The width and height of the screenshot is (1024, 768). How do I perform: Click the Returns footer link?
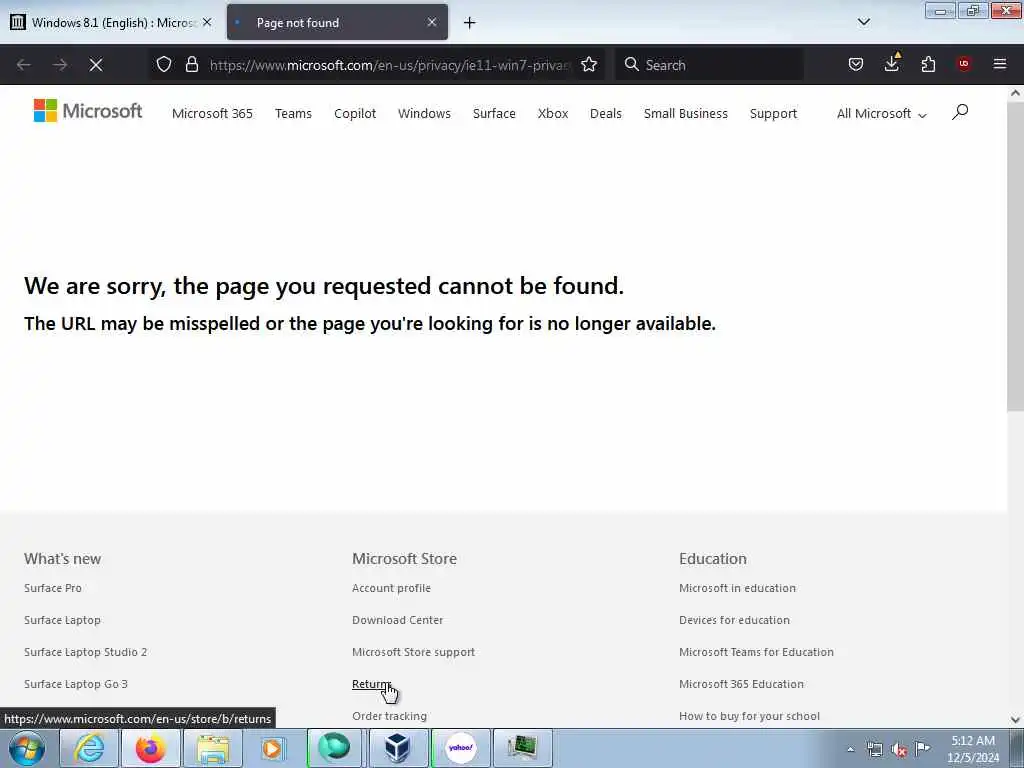pyautogui.click(x=372, y=684)
